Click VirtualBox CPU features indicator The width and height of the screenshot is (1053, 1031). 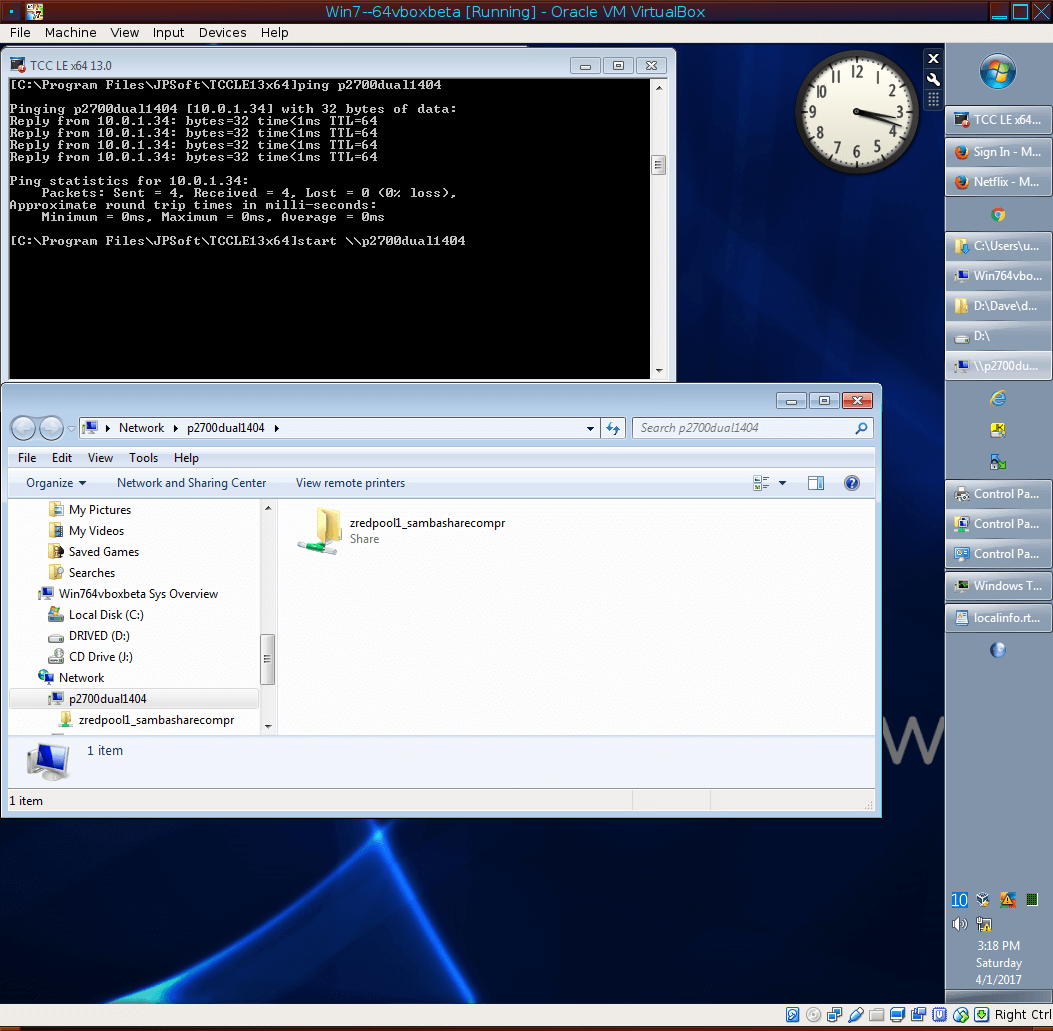tap(940, 1015)
